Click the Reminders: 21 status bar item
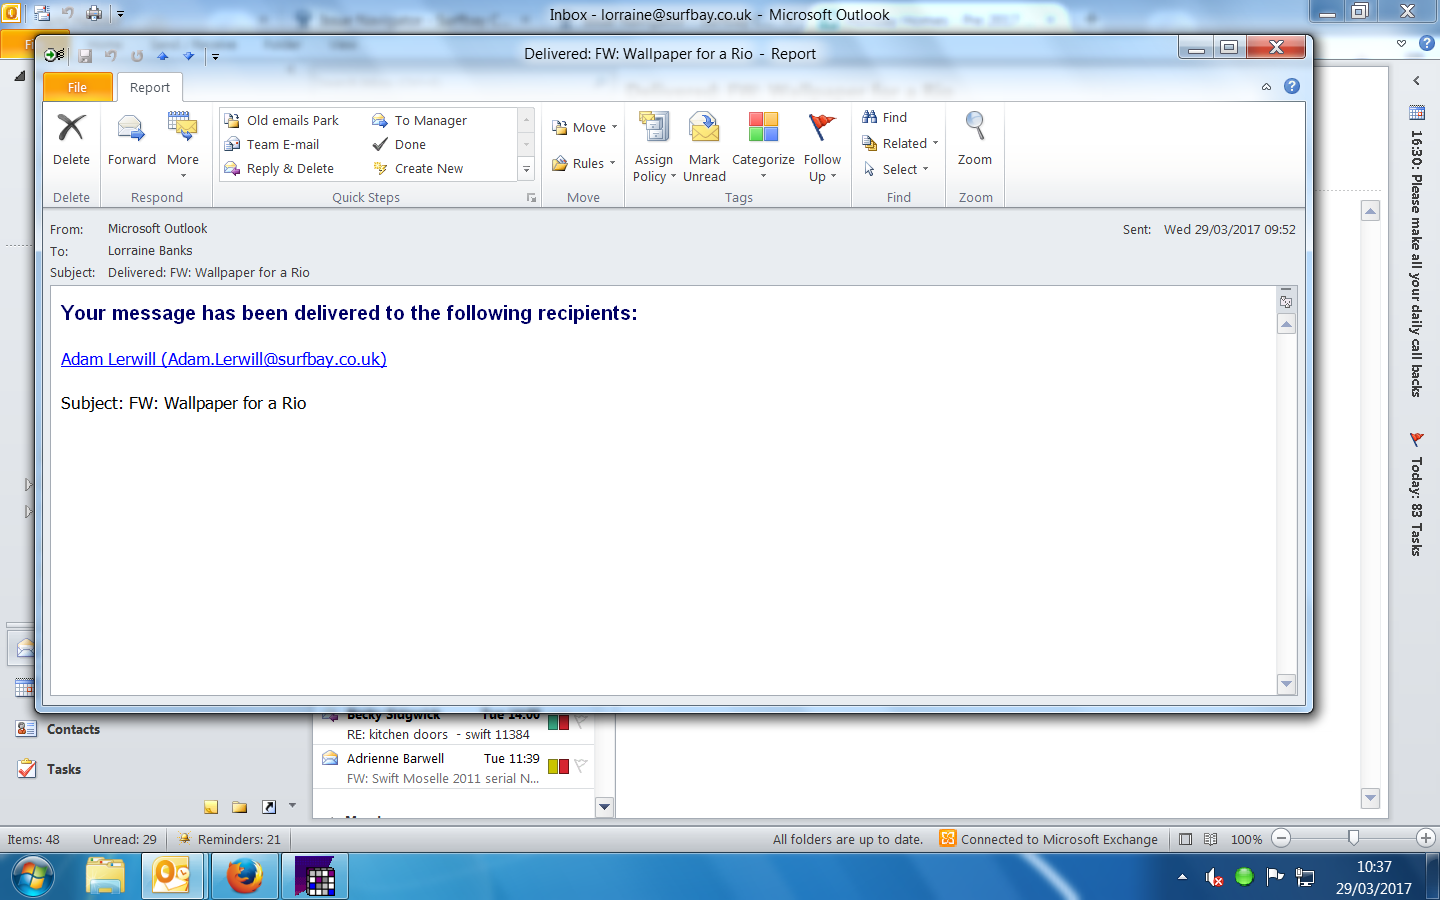Screen dimensions: 1440x900 click(x=229, y=839)
